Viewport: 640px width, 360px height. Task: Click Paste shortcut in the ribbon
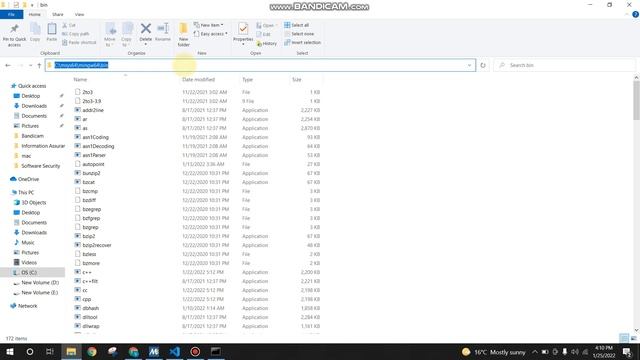click(79, 42)
